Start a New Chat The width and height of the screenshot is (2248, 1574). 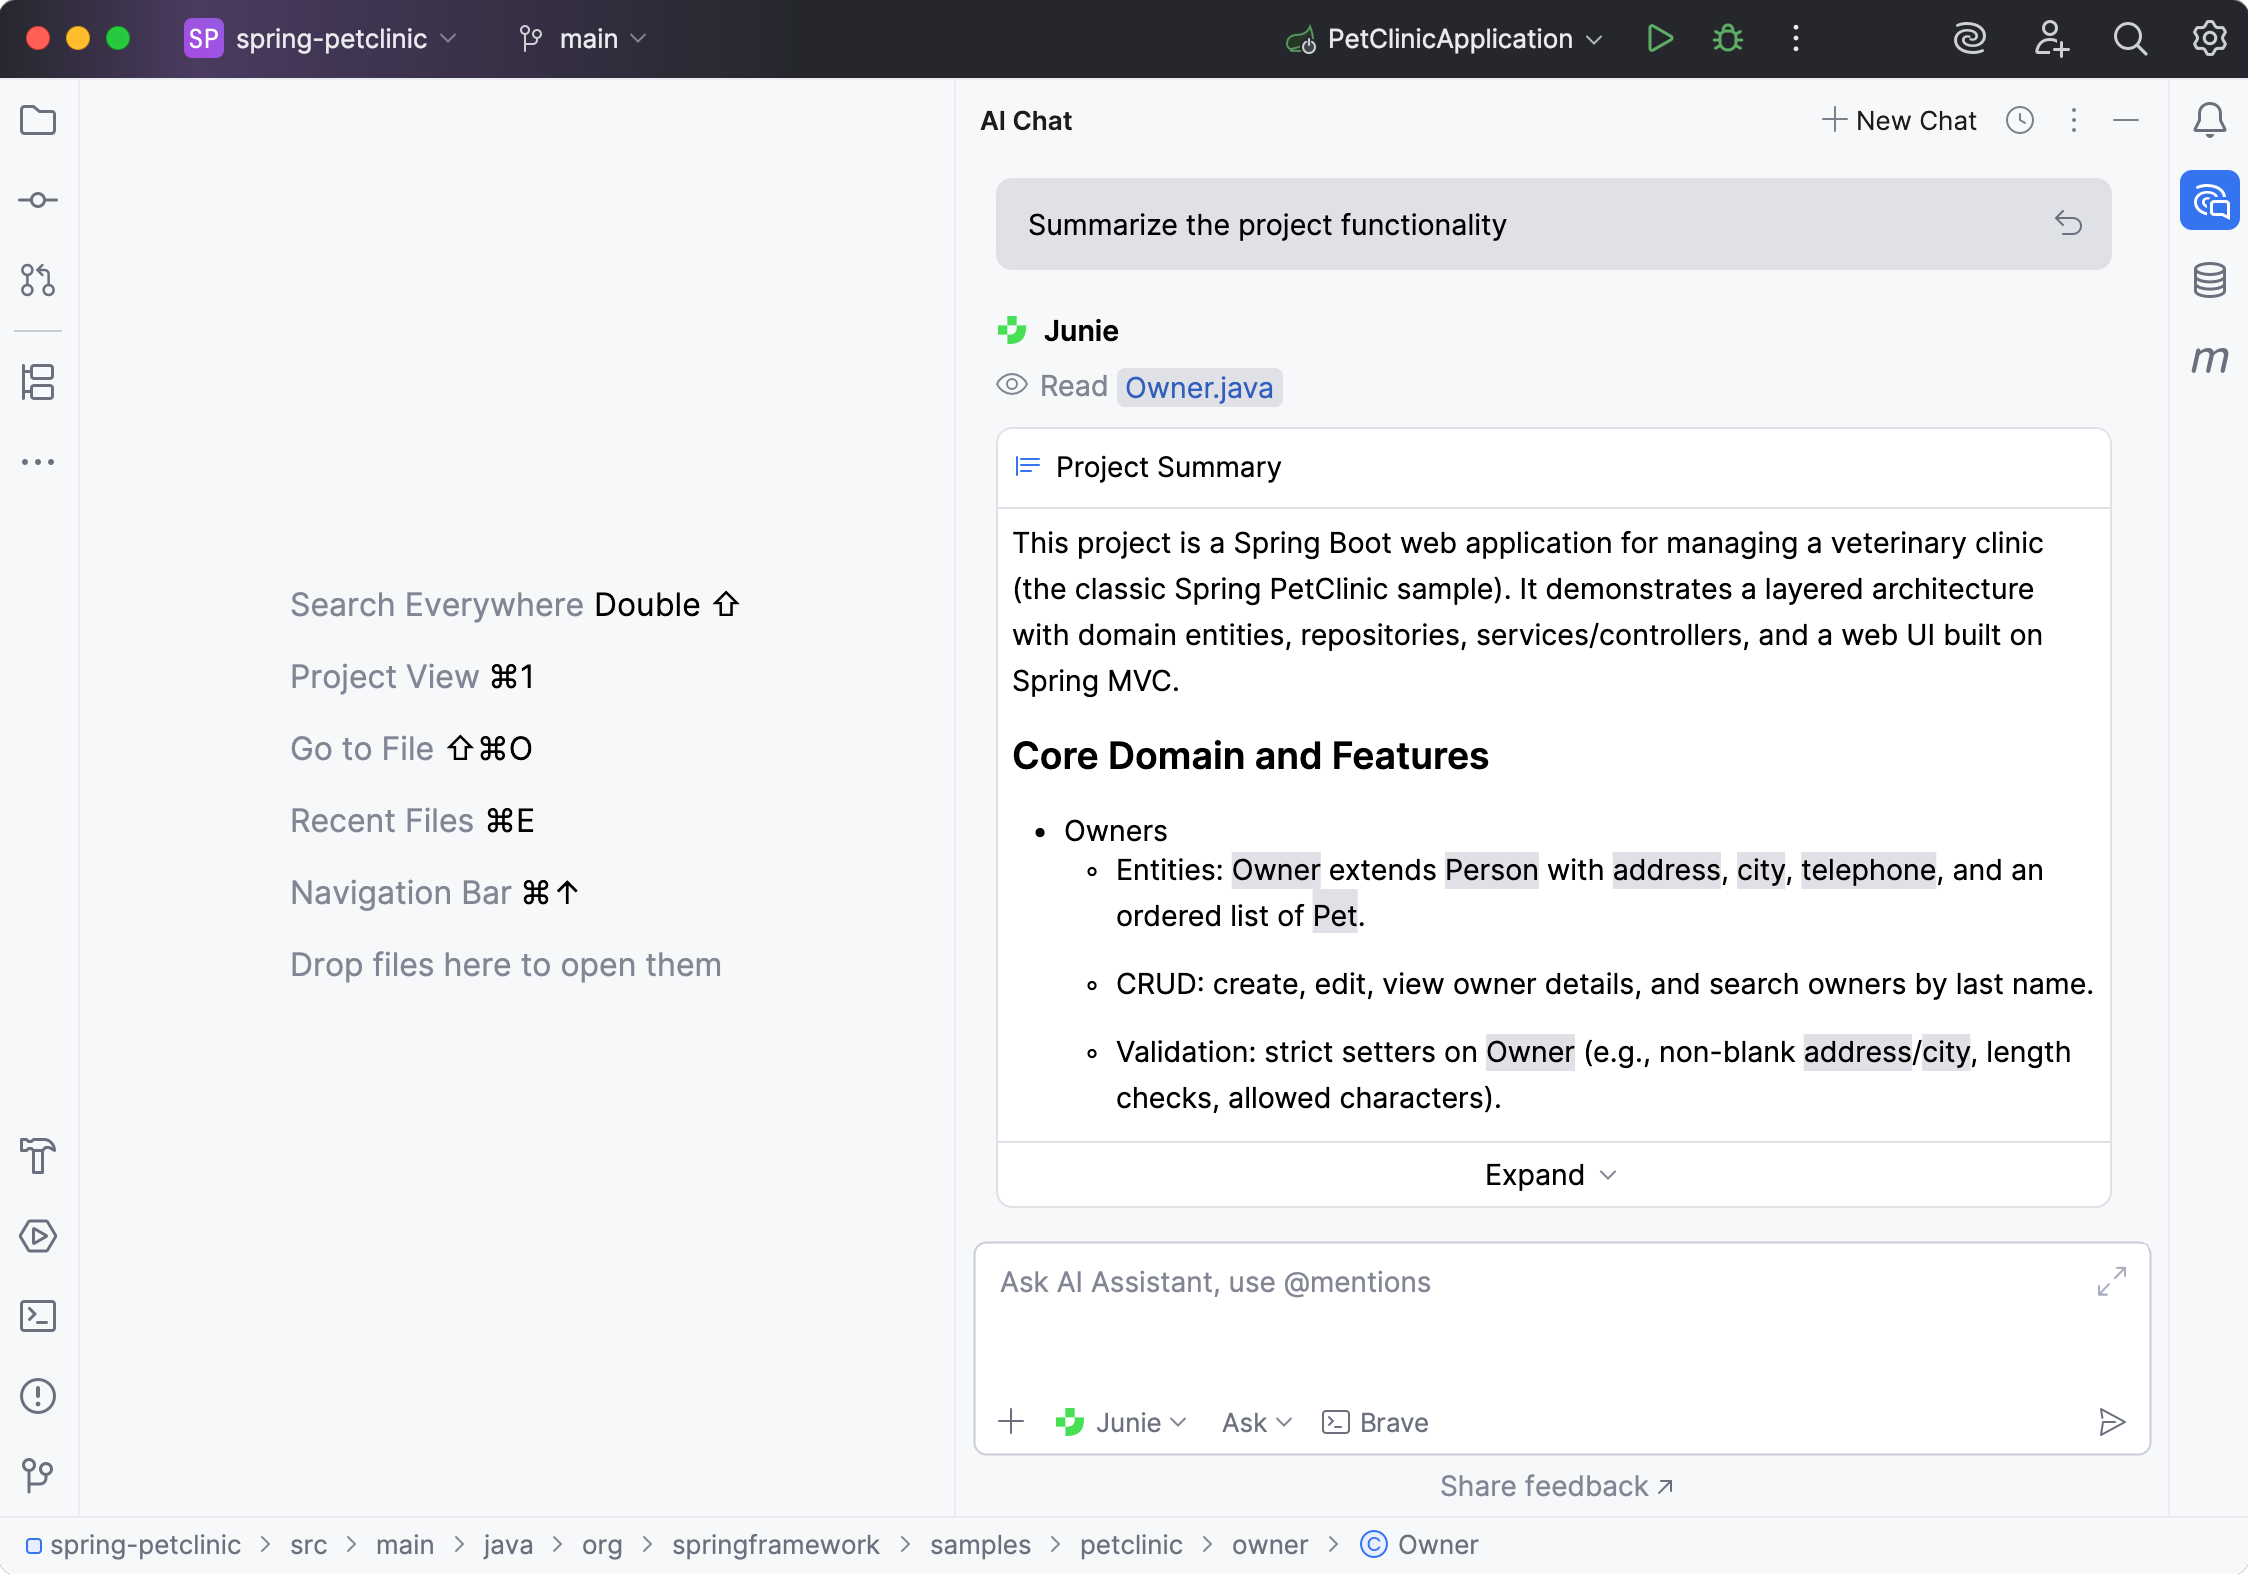click(1899, 121)
